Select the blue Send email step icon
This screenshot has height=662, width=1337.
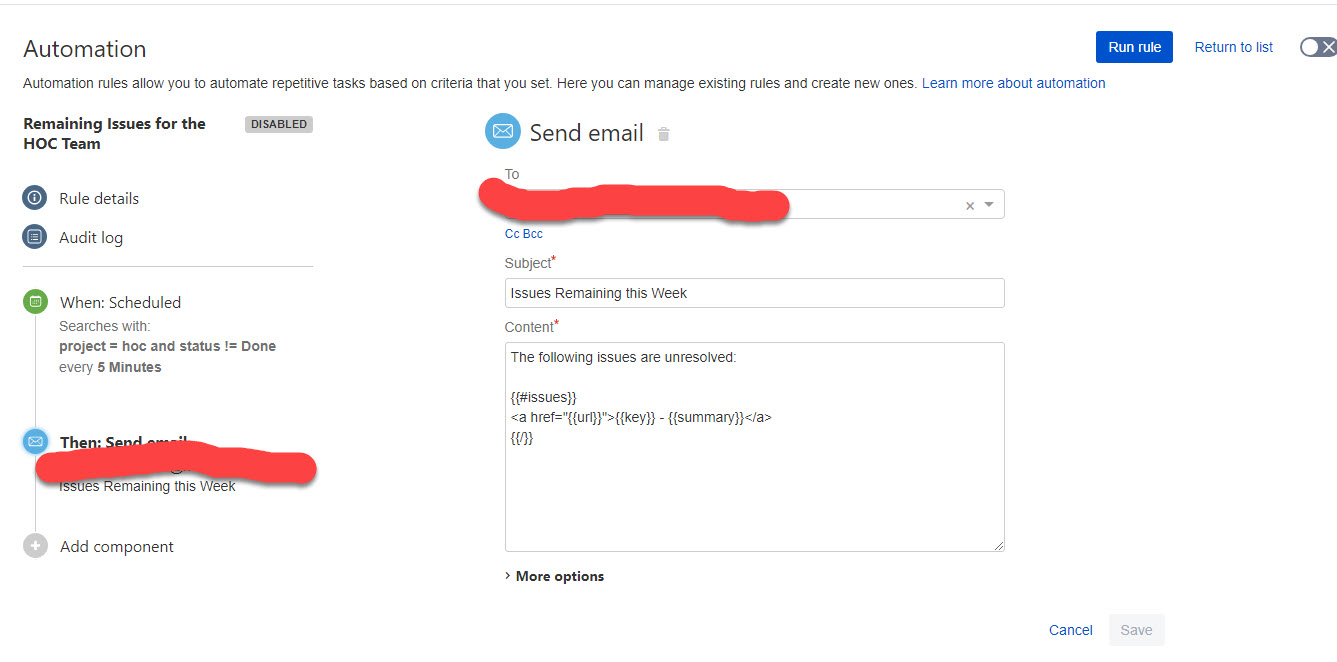(35, 441)
